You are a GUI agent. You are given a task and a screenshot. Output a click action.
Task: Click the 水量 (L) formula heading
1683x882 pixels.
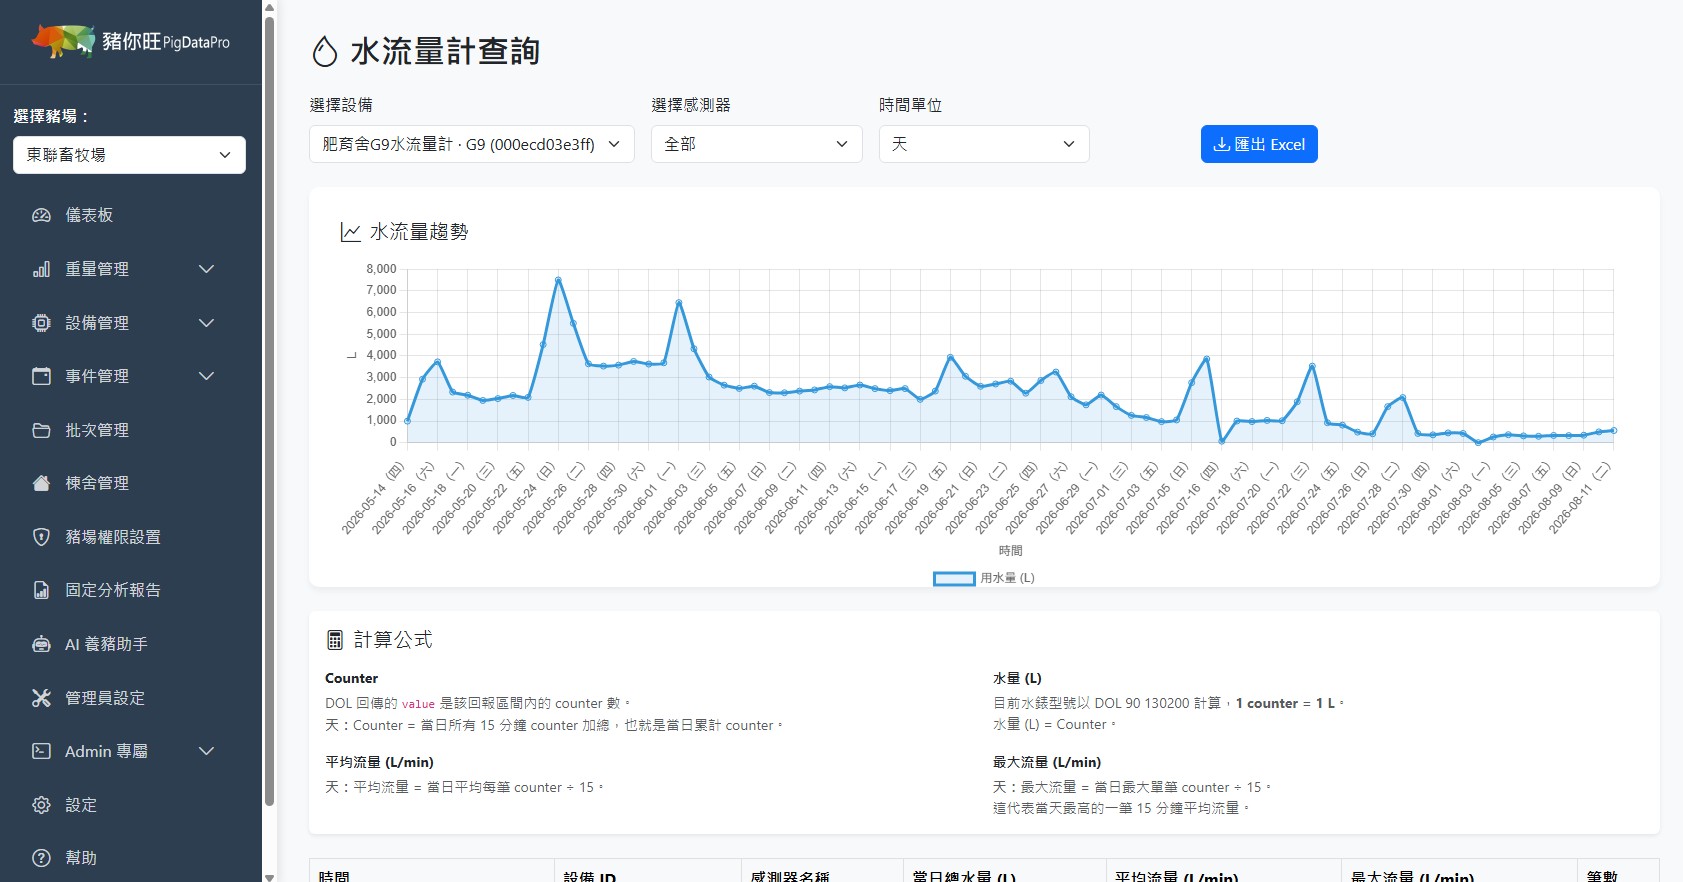[x=1017, y=678]
